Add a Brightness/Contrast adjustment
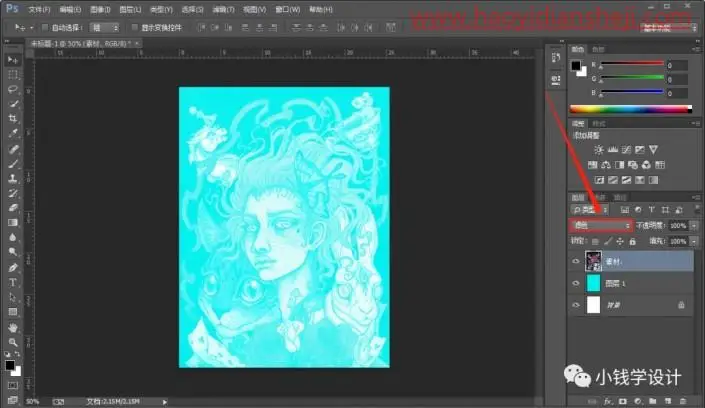Screen dimensions: 705x408 point(599,150)
